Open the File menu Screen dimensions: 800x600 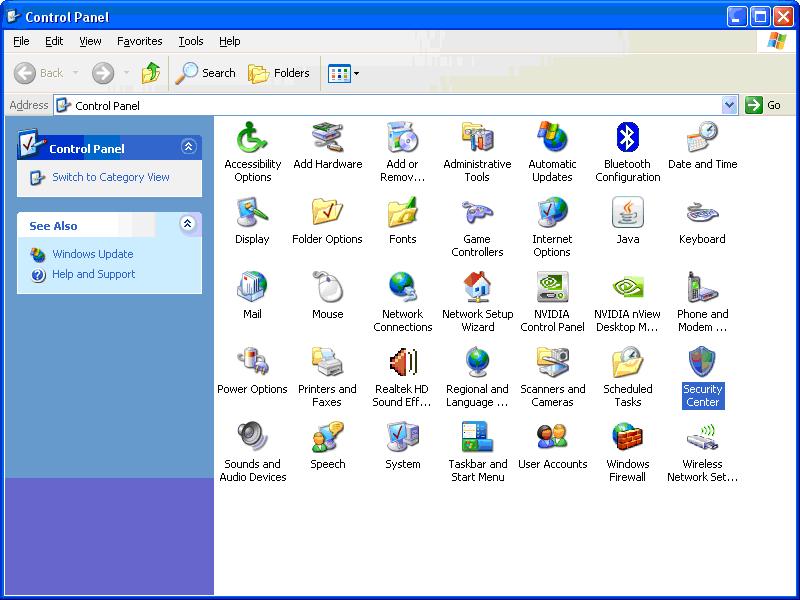[21, 41]
